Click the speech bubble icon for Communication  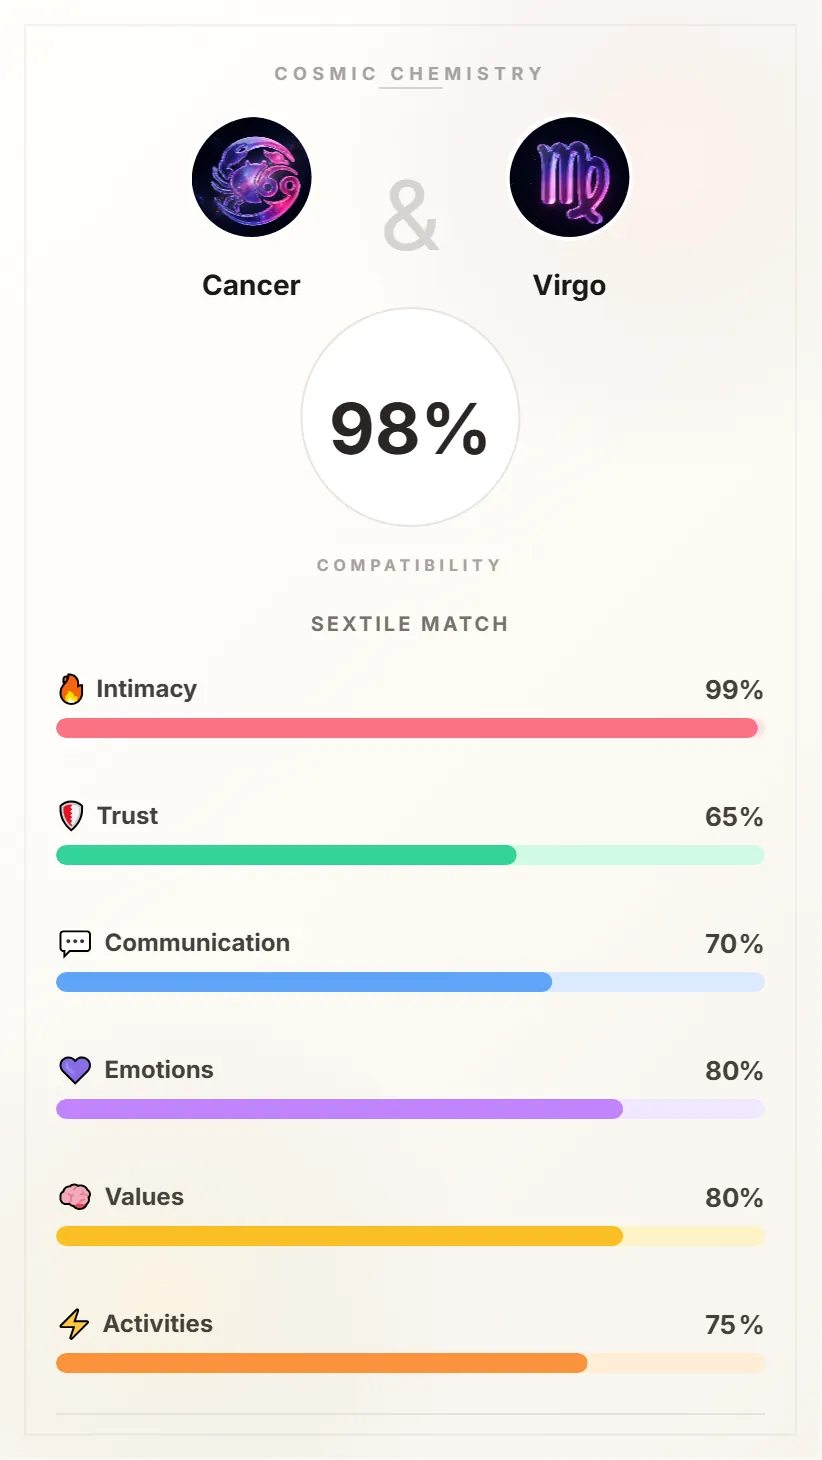tap(74, 942)
